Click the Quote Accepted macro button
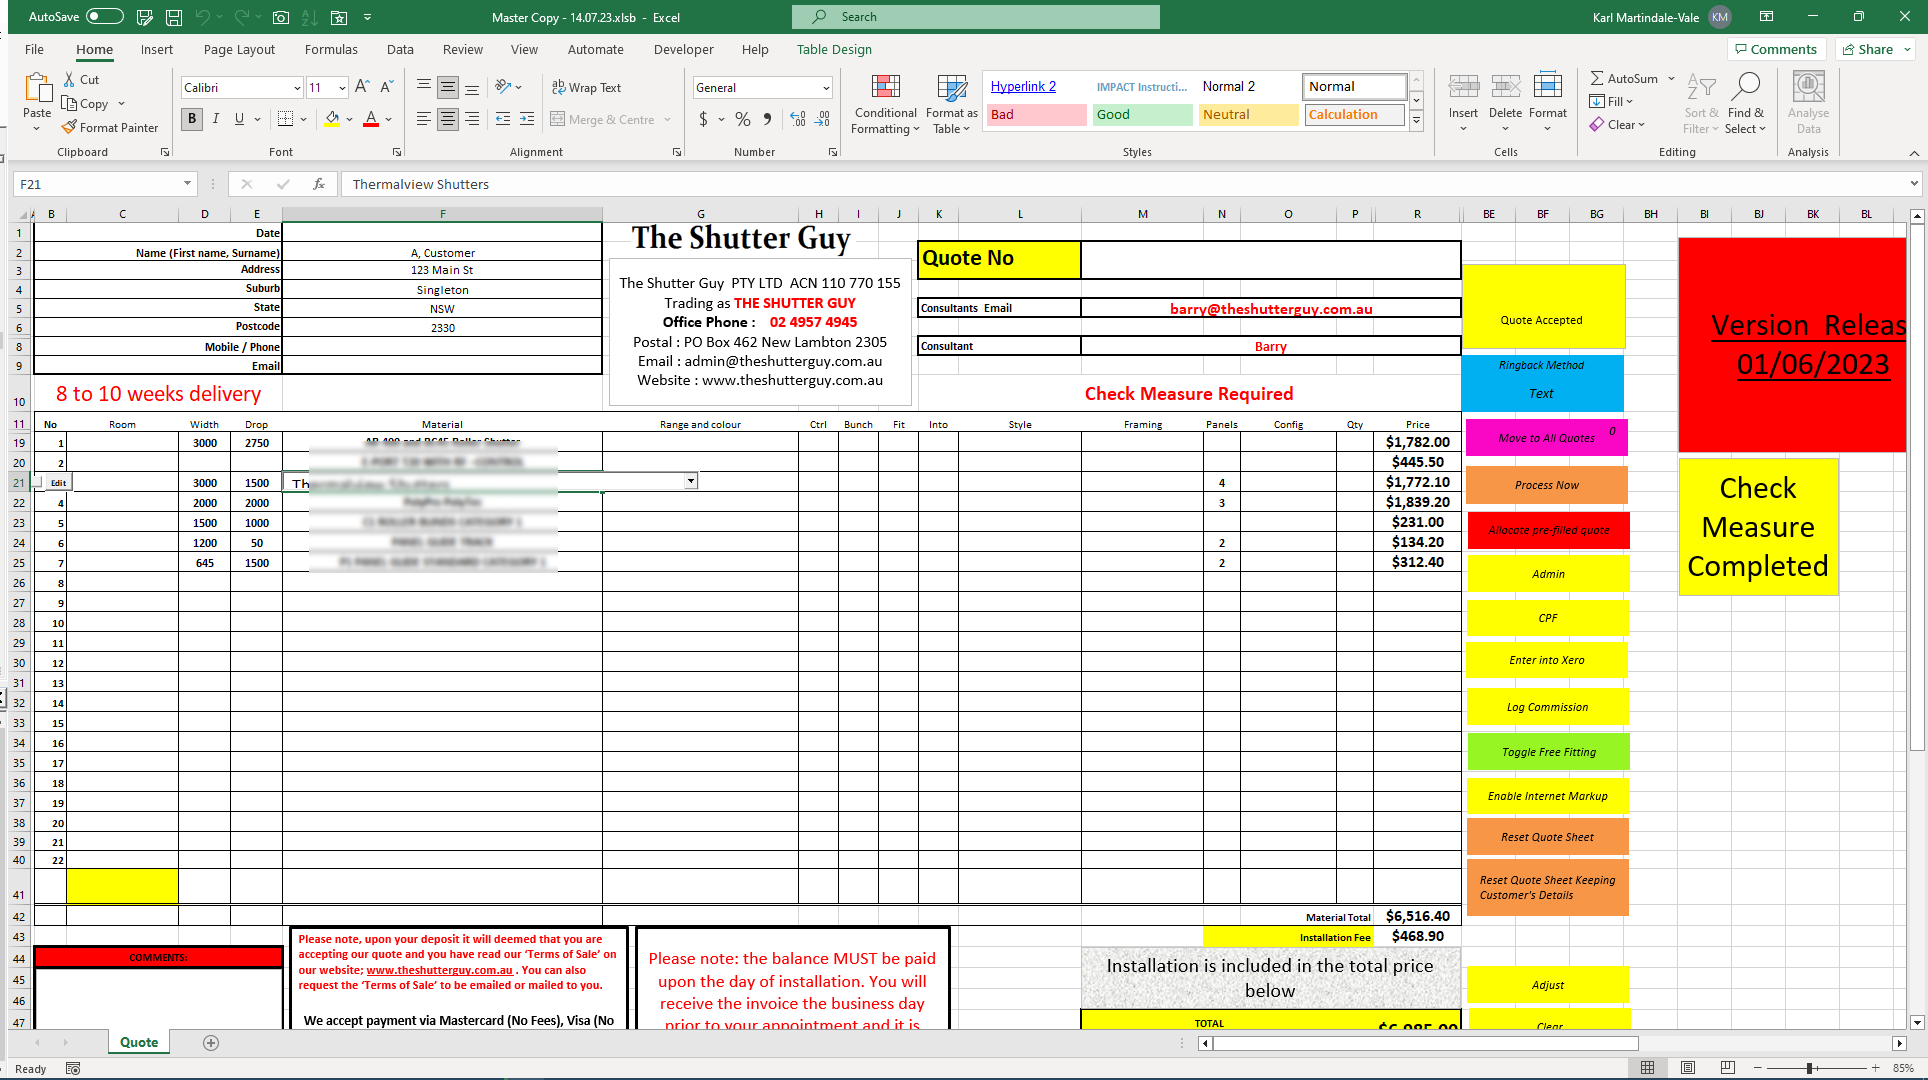Screen dimensions: 1928x1080 click(1542, 306)
